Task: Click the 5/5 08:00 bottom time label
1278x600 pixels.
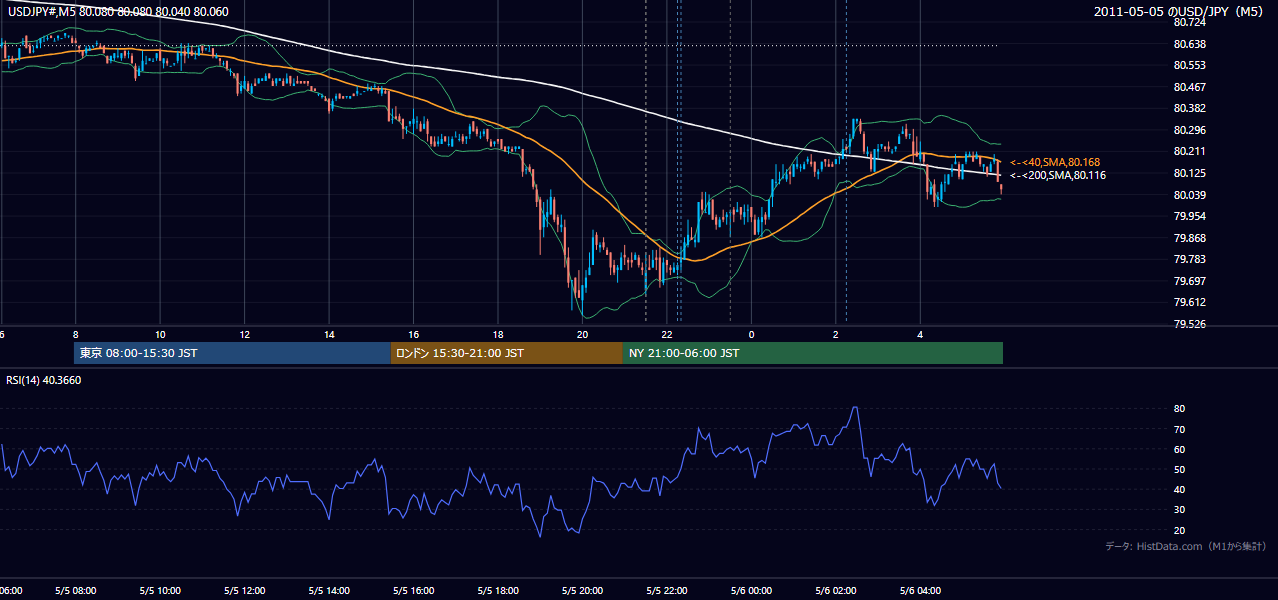Action: (75, 590)
